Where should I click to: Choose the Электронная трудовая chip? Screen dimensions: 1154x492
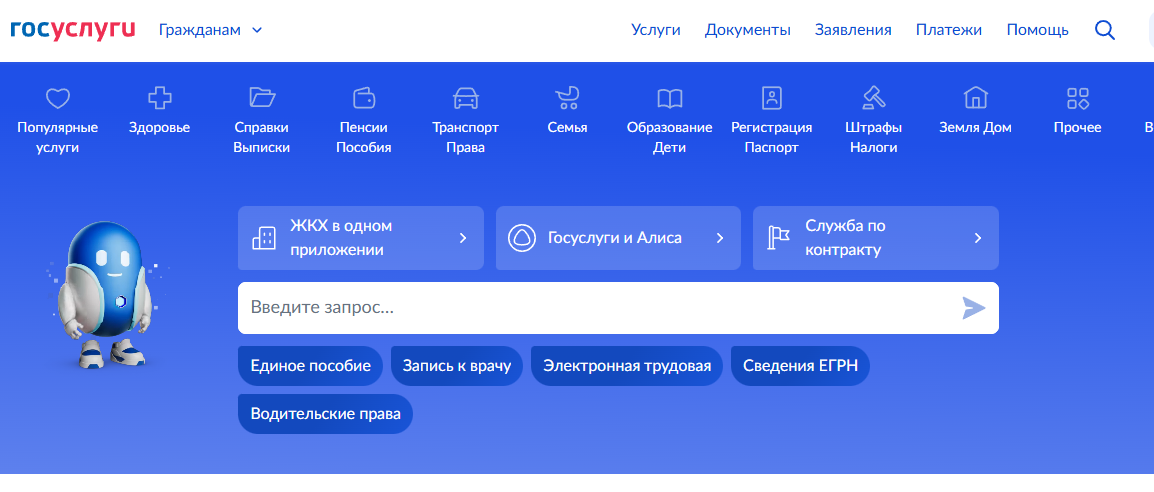click(627, 366)
